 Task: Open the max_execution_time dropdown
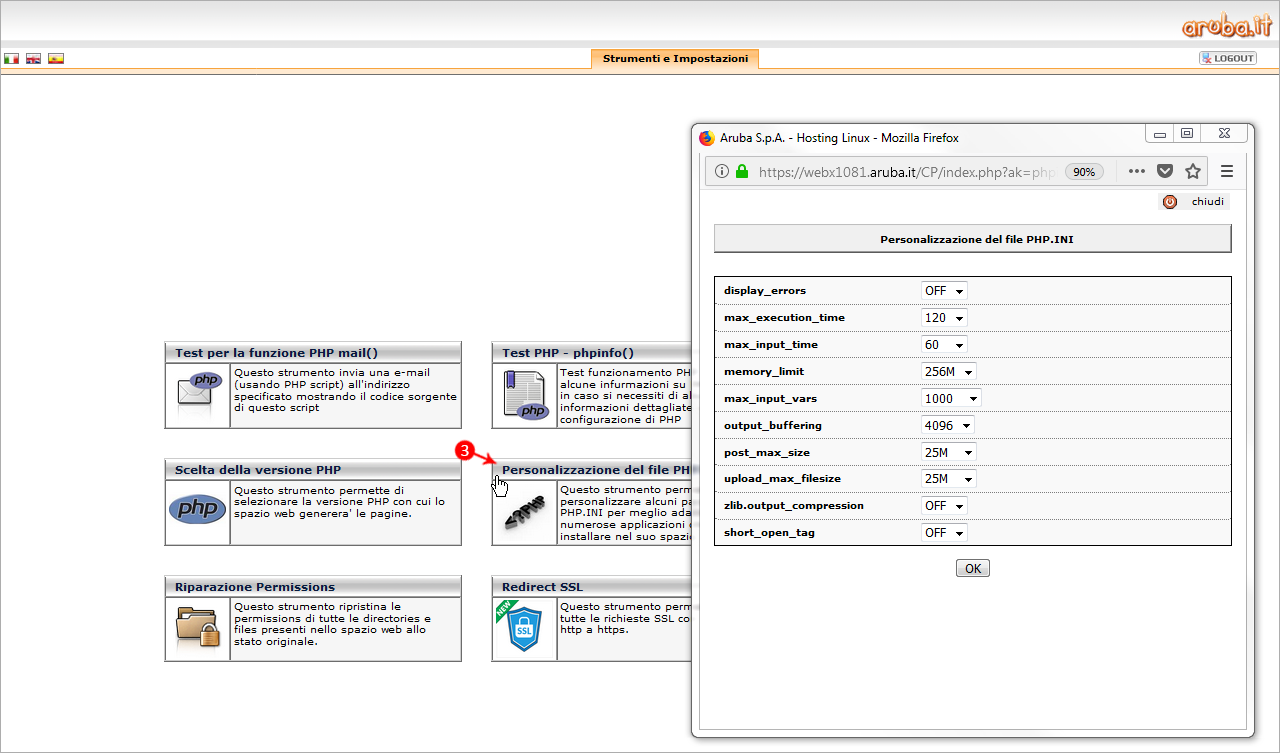[944, 318]
